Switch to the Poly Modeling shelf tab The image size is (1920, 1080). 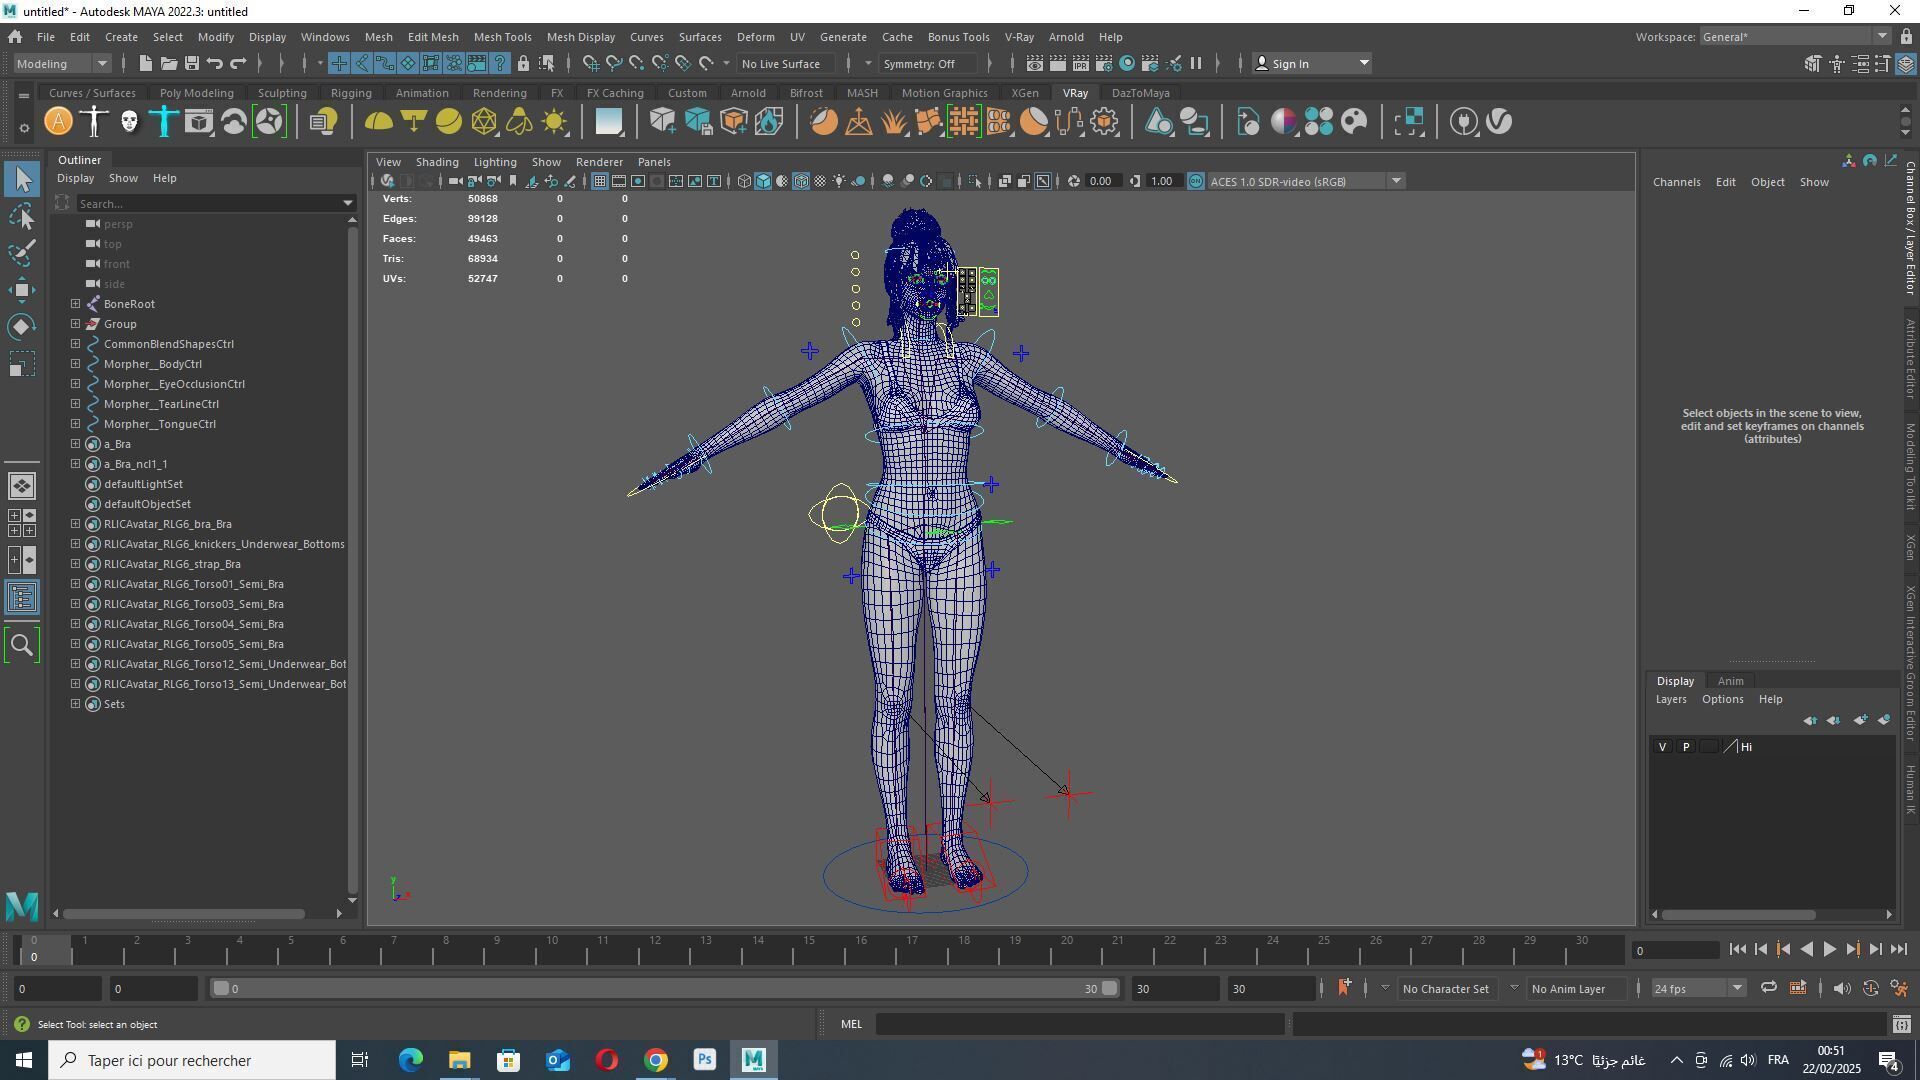196,93
